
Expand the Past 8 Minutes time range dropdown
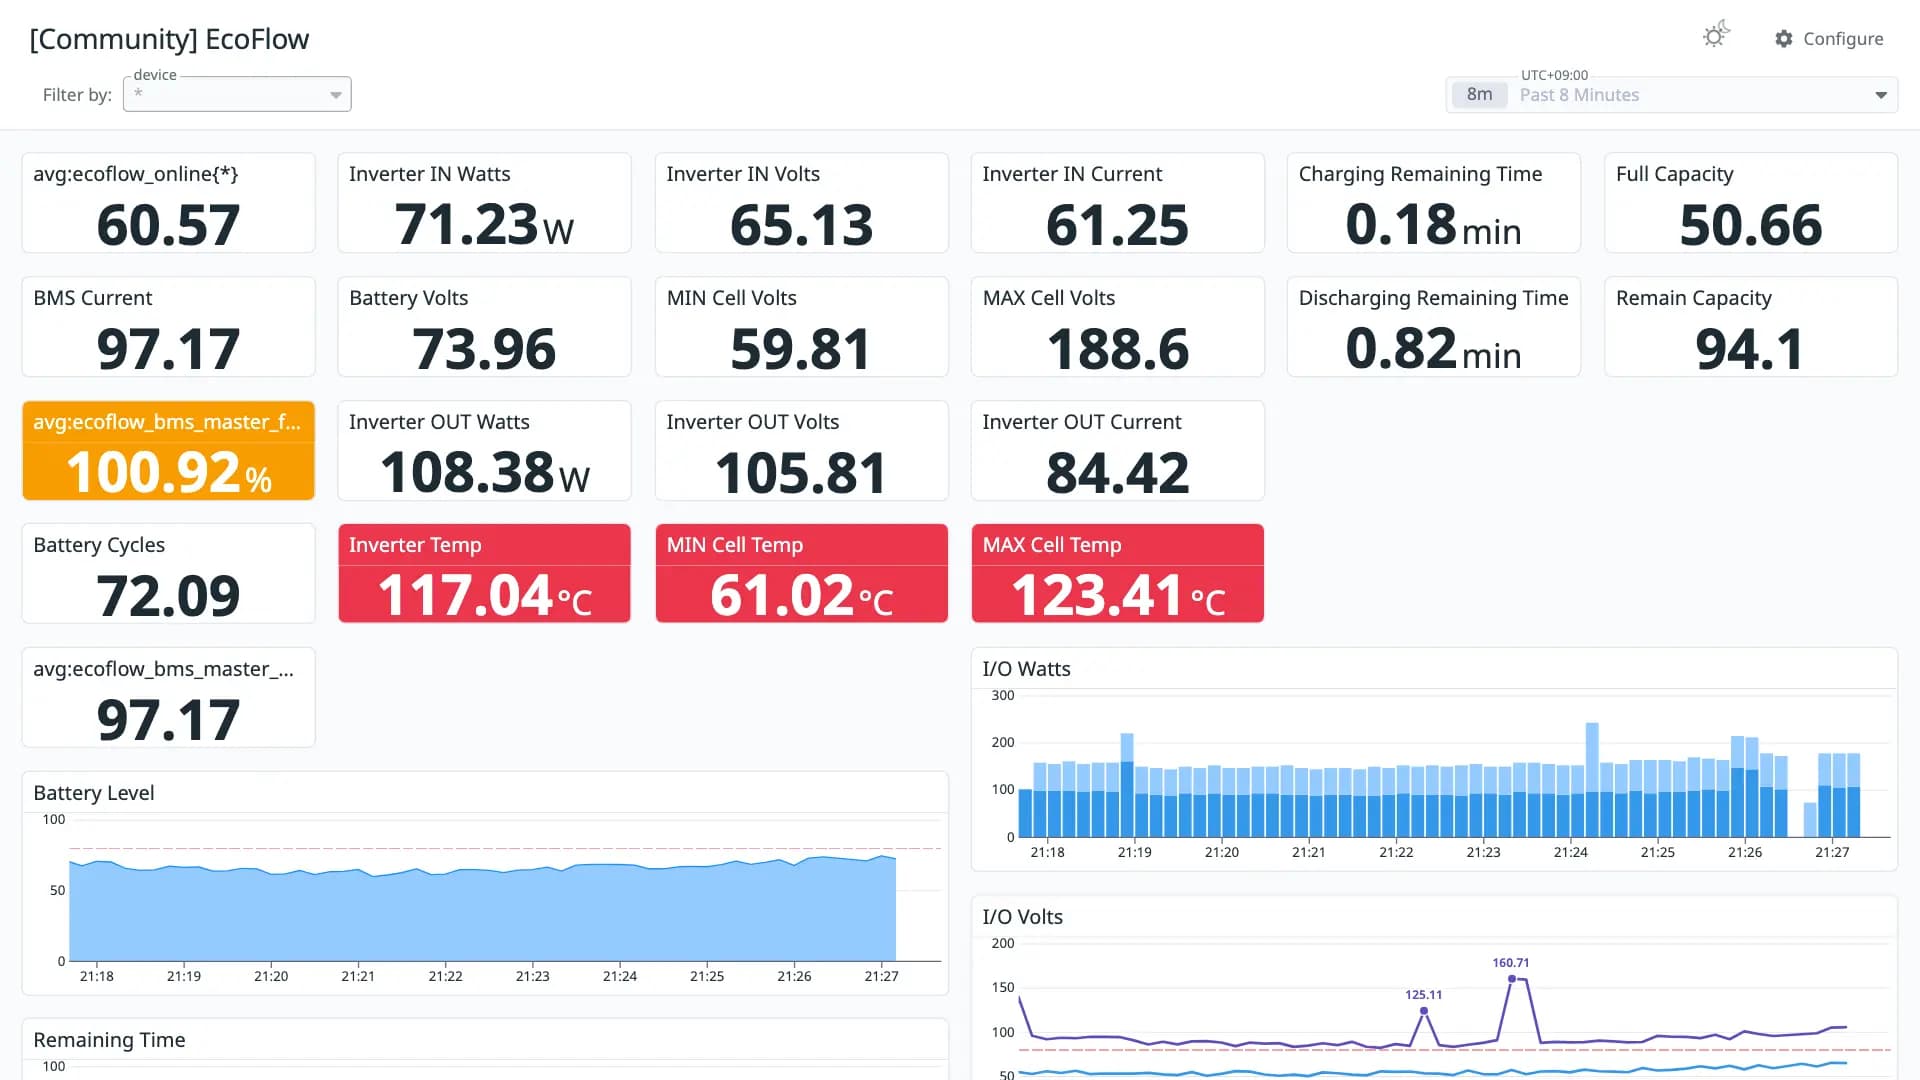[x=1671, y=95]
